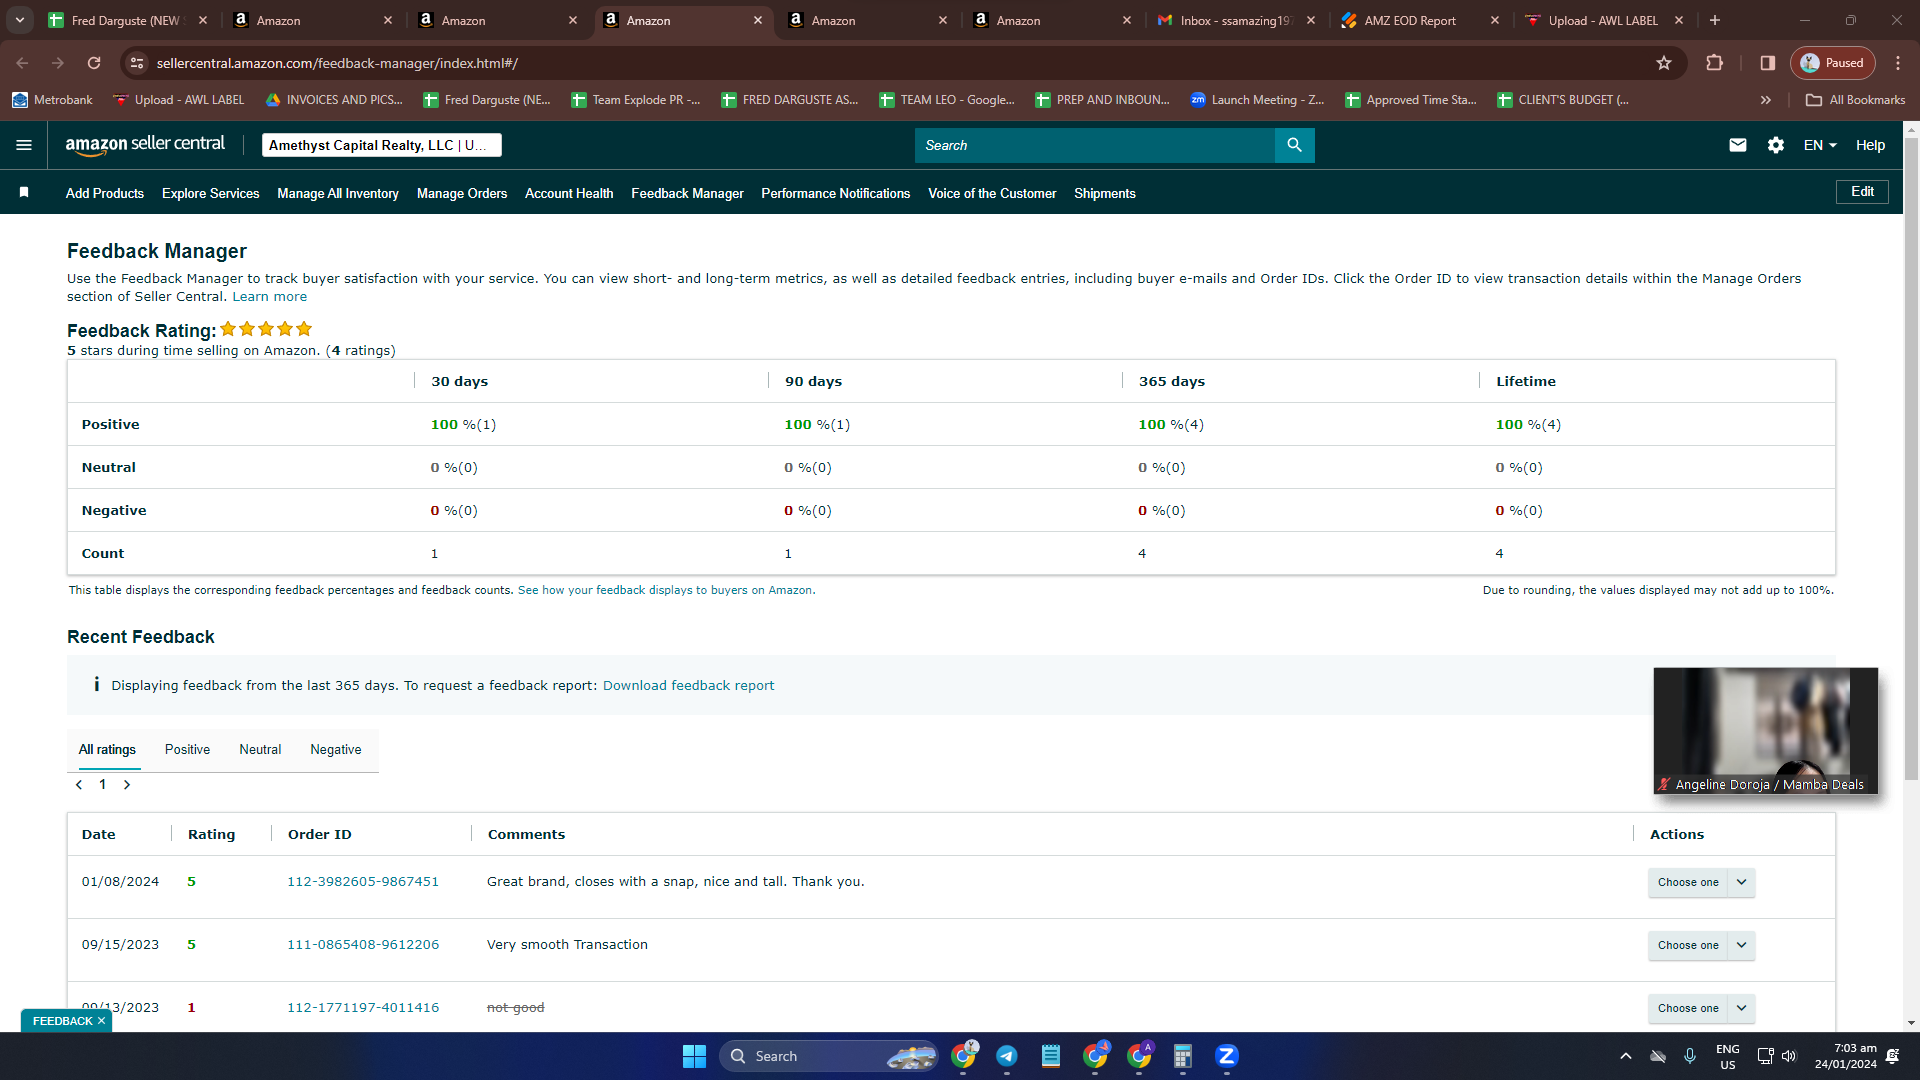Click the Learn more link
The height and width of the screenshot is (1080, 1920).
(270, 297)
